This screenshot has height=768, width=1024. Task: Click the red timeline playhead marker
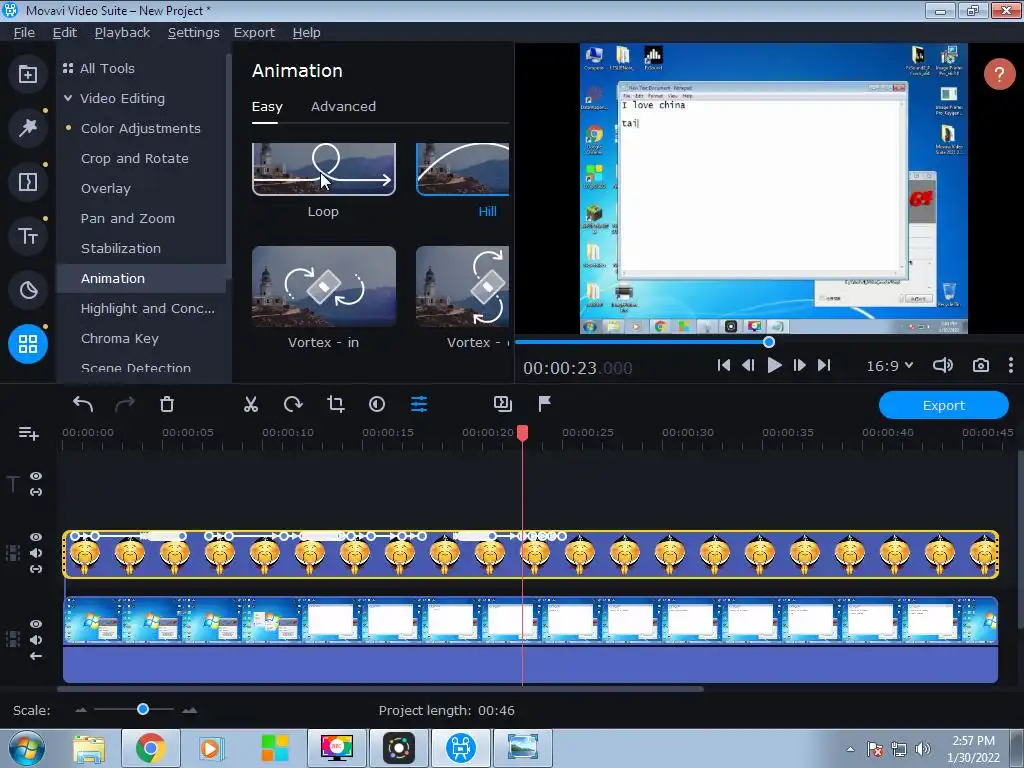click(x=522, y=433)
